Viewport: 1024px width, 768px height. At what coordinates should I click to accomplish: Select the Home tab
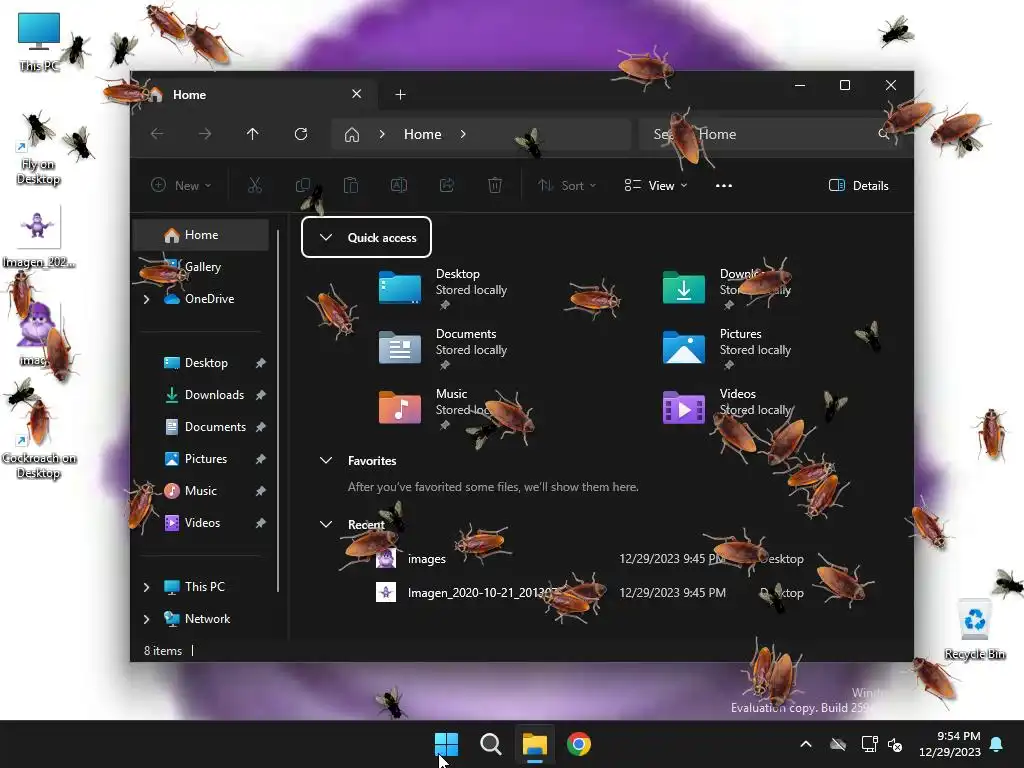click(255, 95)
